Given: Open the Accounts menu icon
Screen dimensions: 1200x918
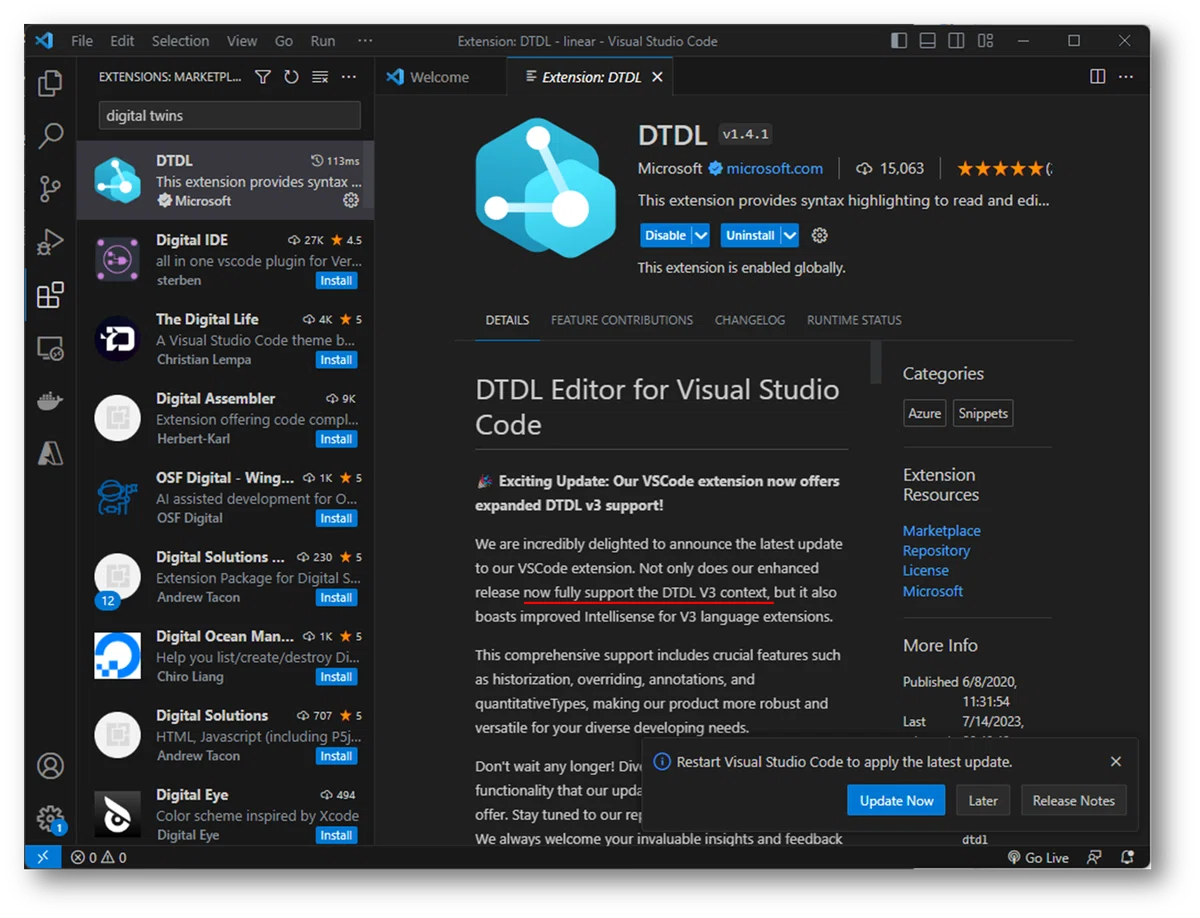Looking at the screenshot, I should tap(50, 766).
